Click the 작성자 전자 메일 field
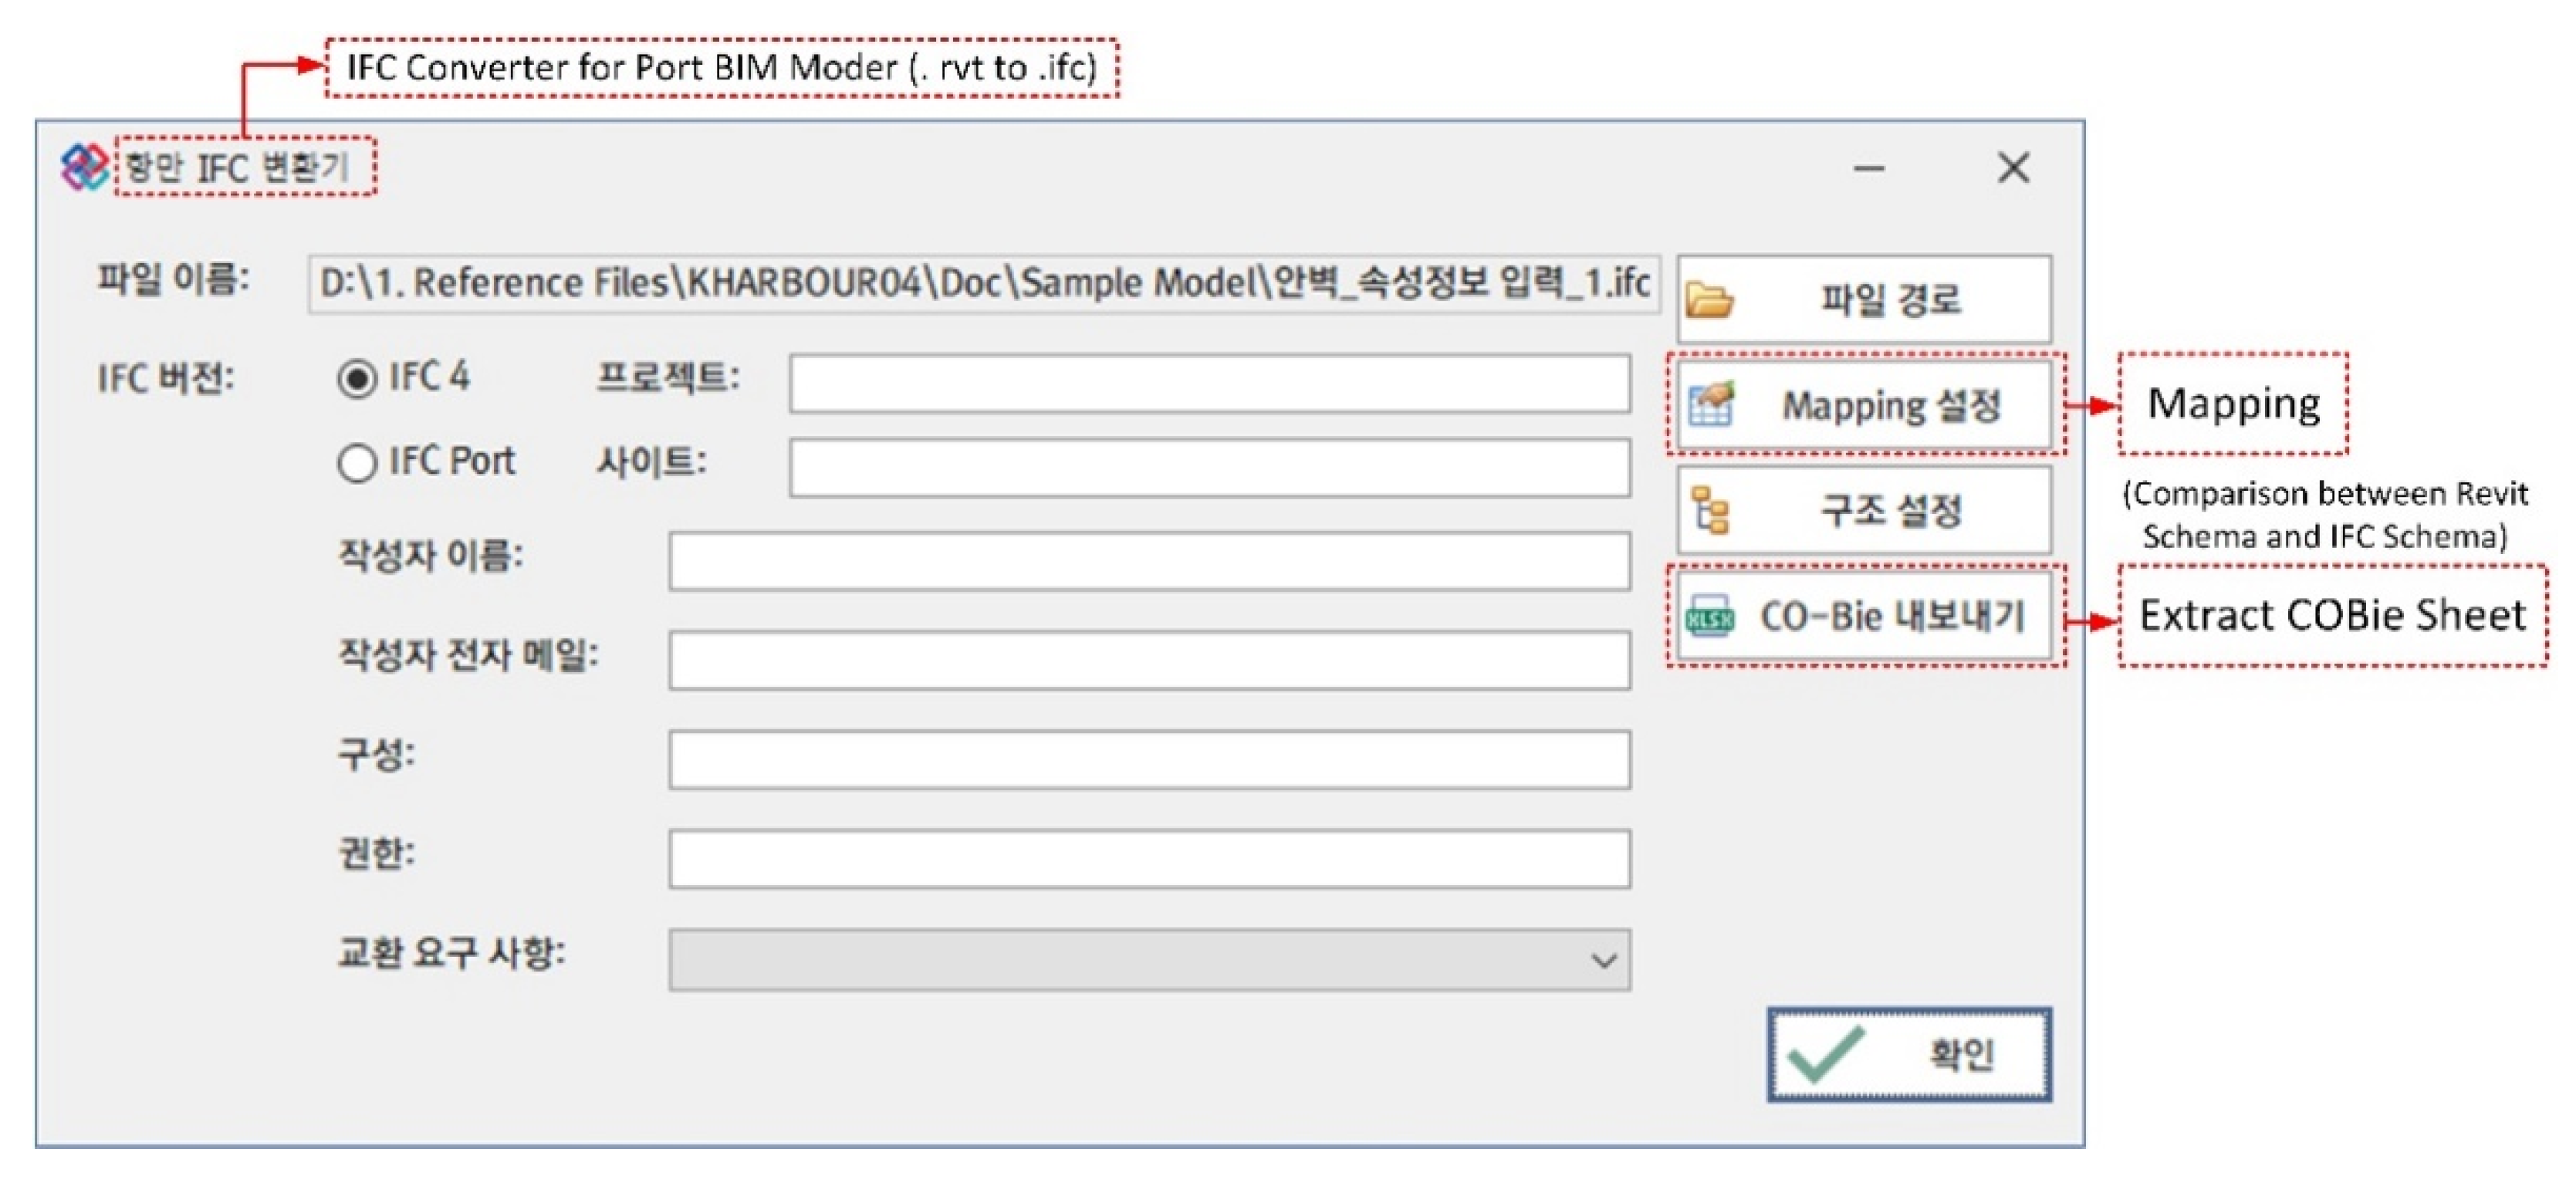This screenshot has width=2576, height=1183. (x=1149, y=660)
